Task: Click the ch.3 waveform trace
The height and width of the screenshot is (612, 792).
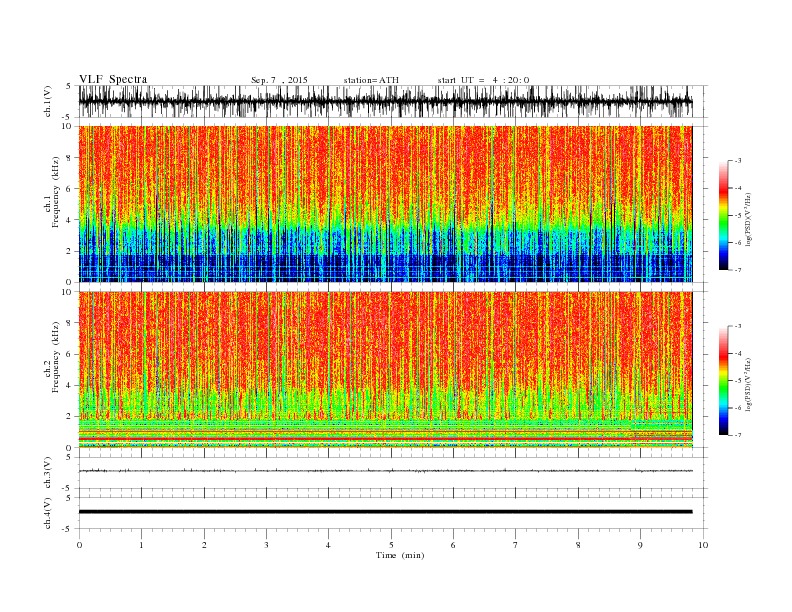Action: pos(385,471)
